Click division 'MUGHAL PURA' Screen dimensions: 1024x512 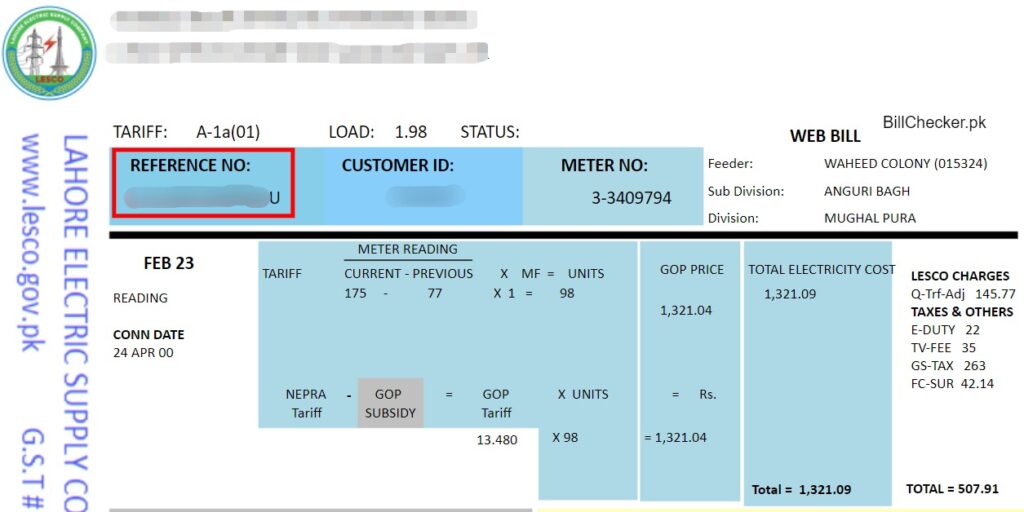tap(870, 219)
